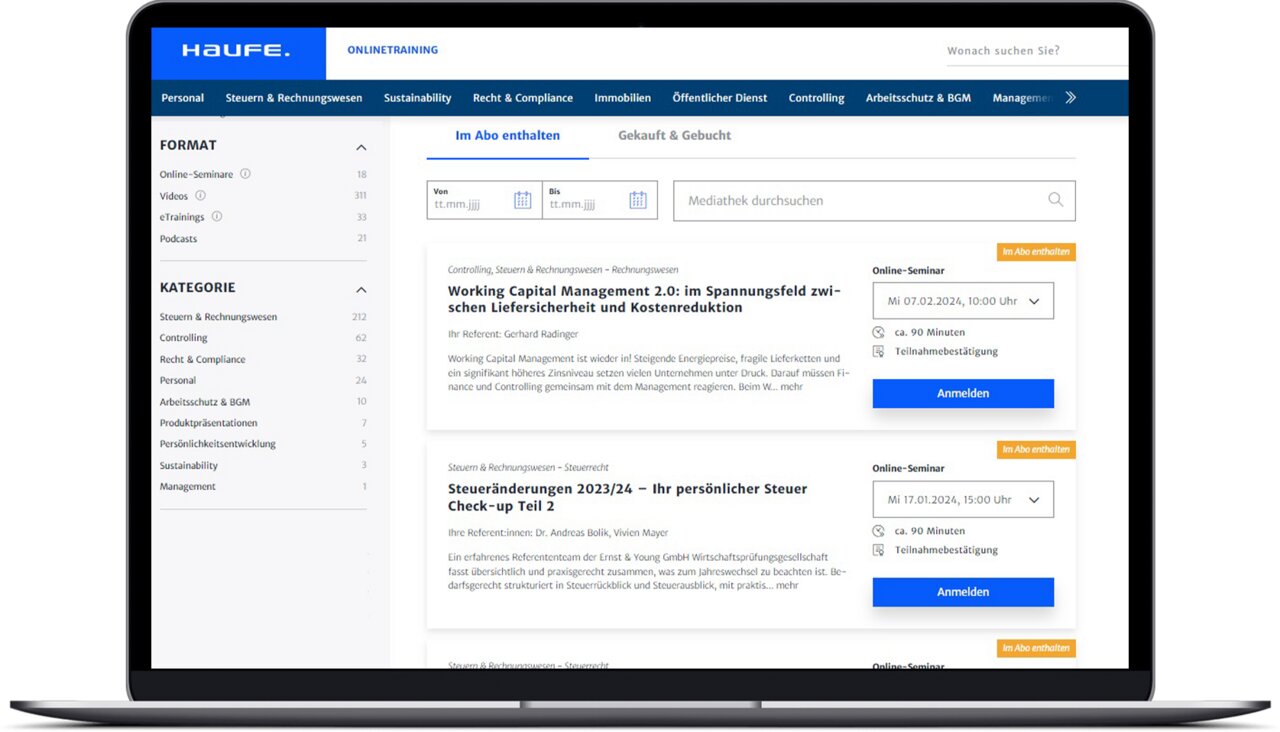
Task: Switch to Gekauft & Gebucht tab
Action: pyautogui.click(x=674, y=136)
